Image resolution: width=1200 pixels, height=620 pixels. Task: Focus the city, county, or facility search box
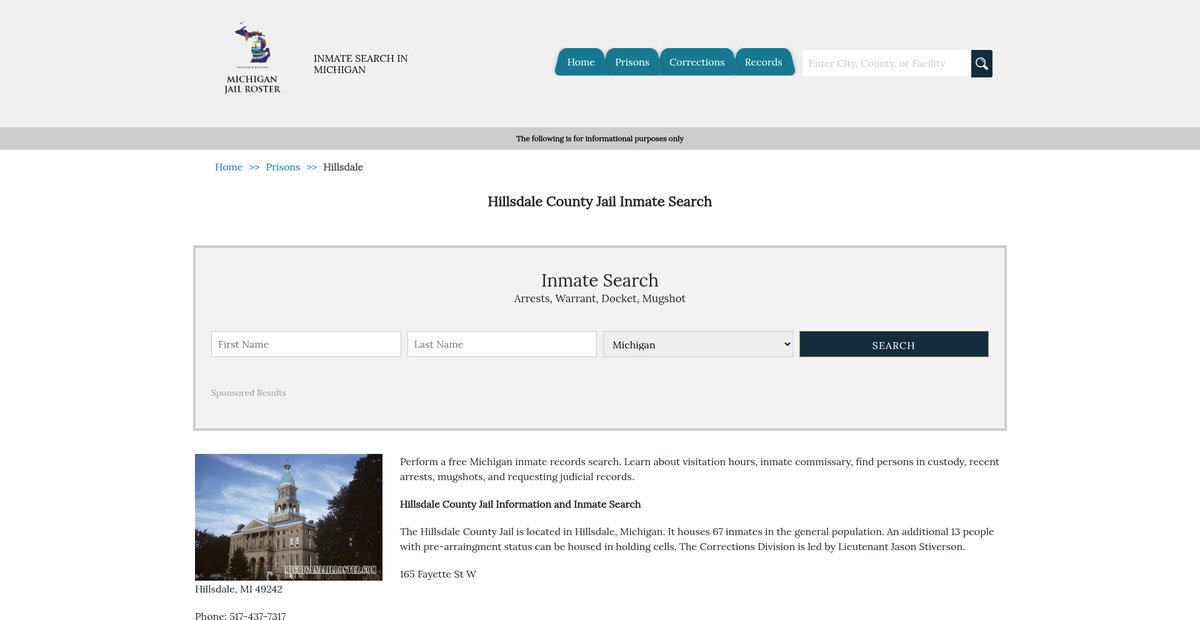886,63
